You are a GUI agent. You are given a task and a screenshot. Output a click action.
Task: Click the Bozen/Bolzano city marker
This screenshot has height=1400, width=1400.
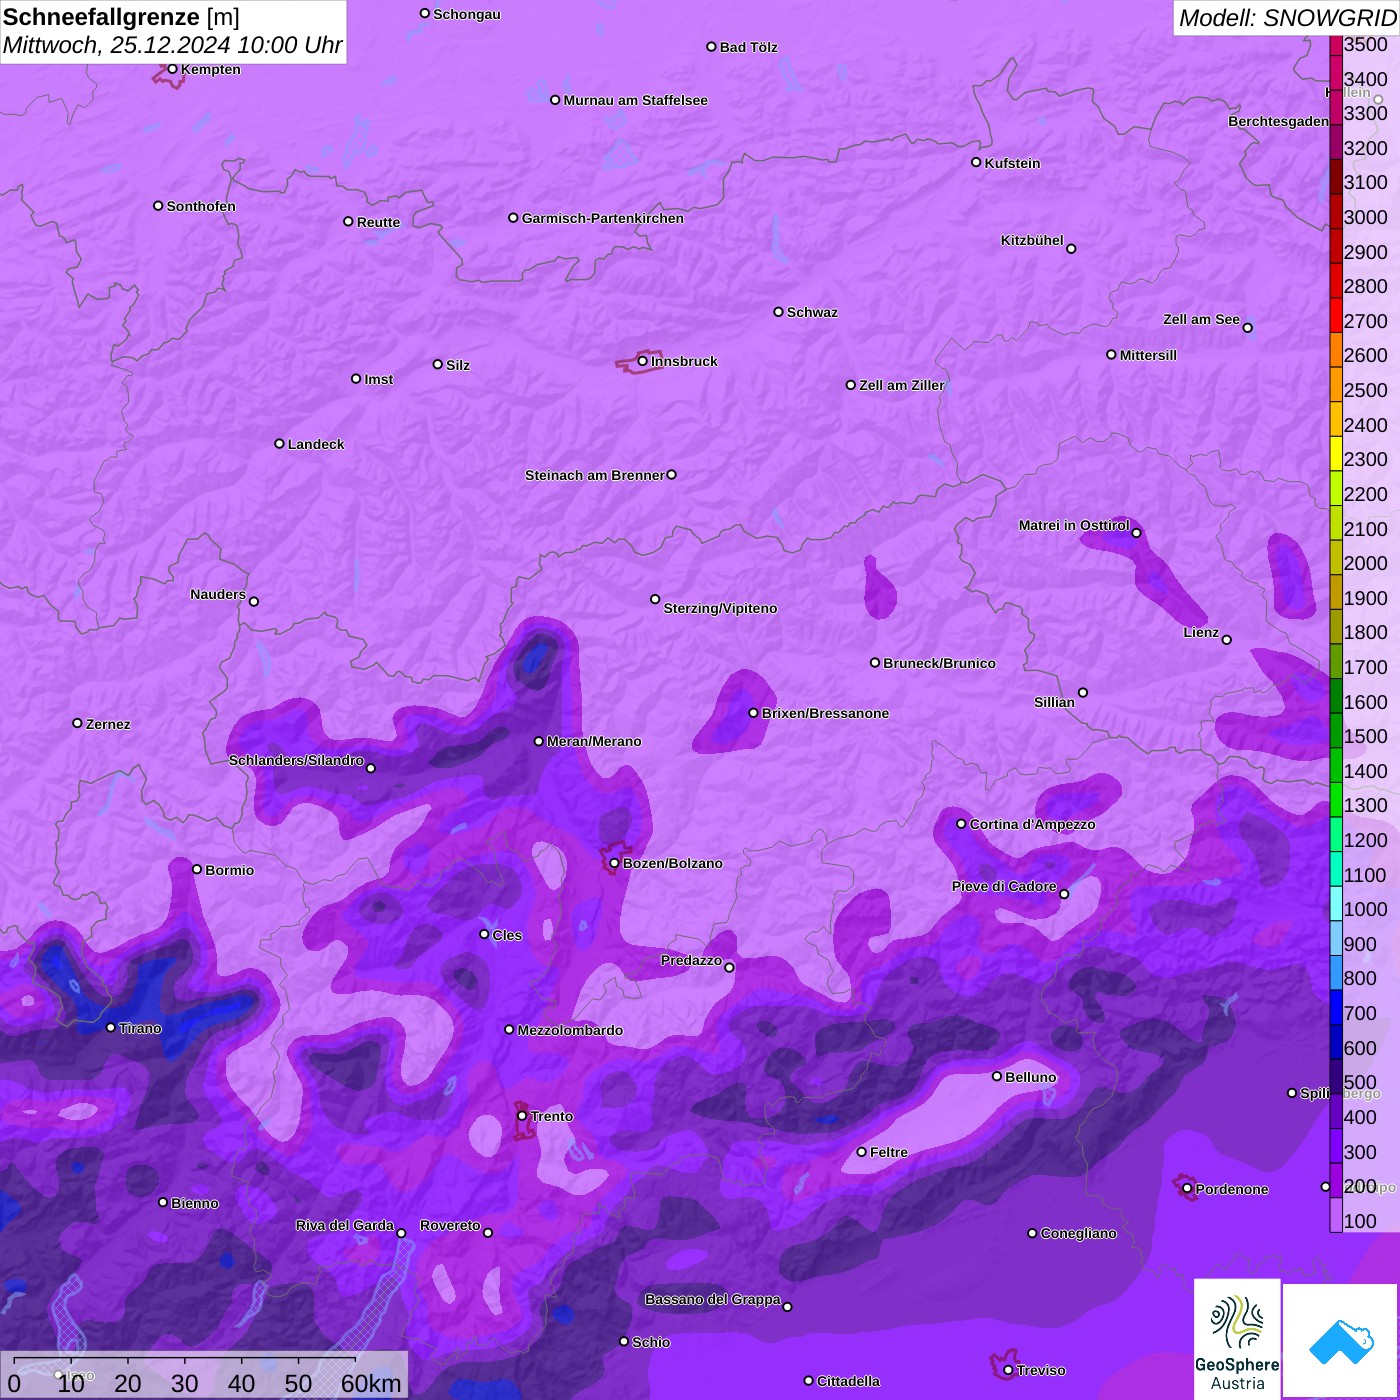614,863
